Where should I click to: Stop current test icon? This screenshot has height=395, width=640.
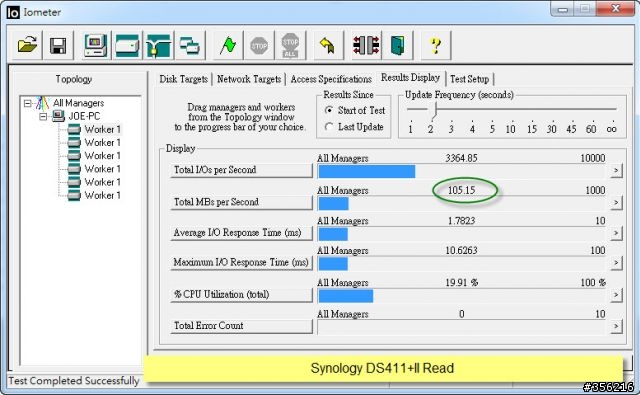[x=259, y=45]
